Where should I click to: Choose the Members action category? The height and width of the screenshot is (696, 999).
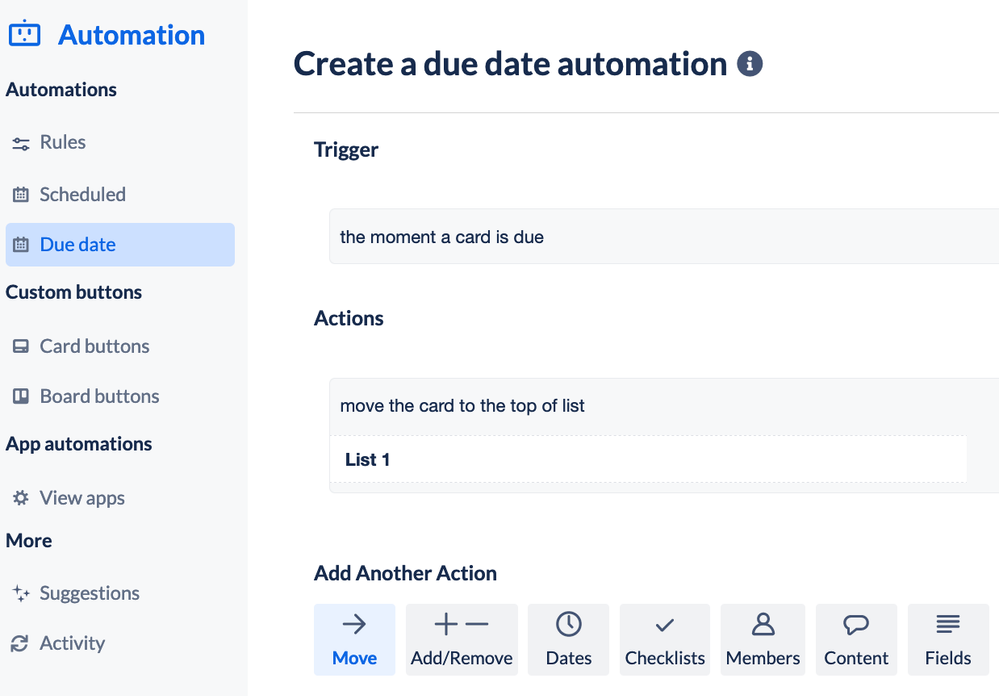pos(763,640)
